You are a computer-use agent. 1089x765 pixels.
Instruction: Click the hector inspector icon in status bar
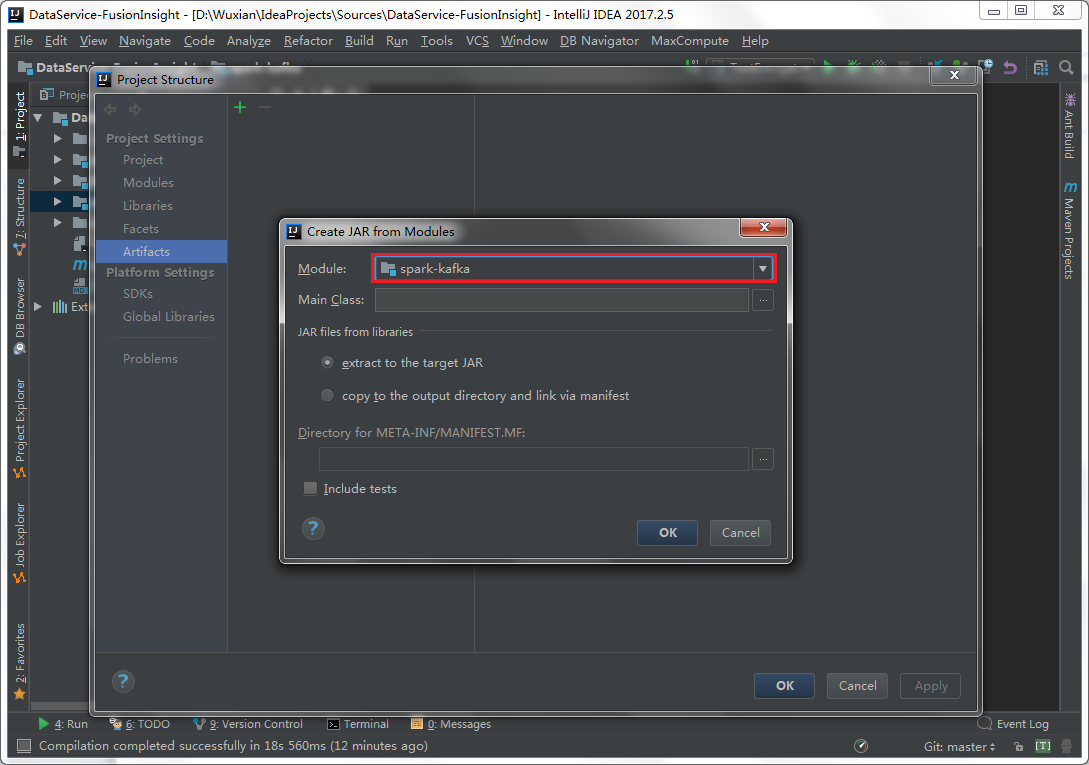[x=1067, y=746]
